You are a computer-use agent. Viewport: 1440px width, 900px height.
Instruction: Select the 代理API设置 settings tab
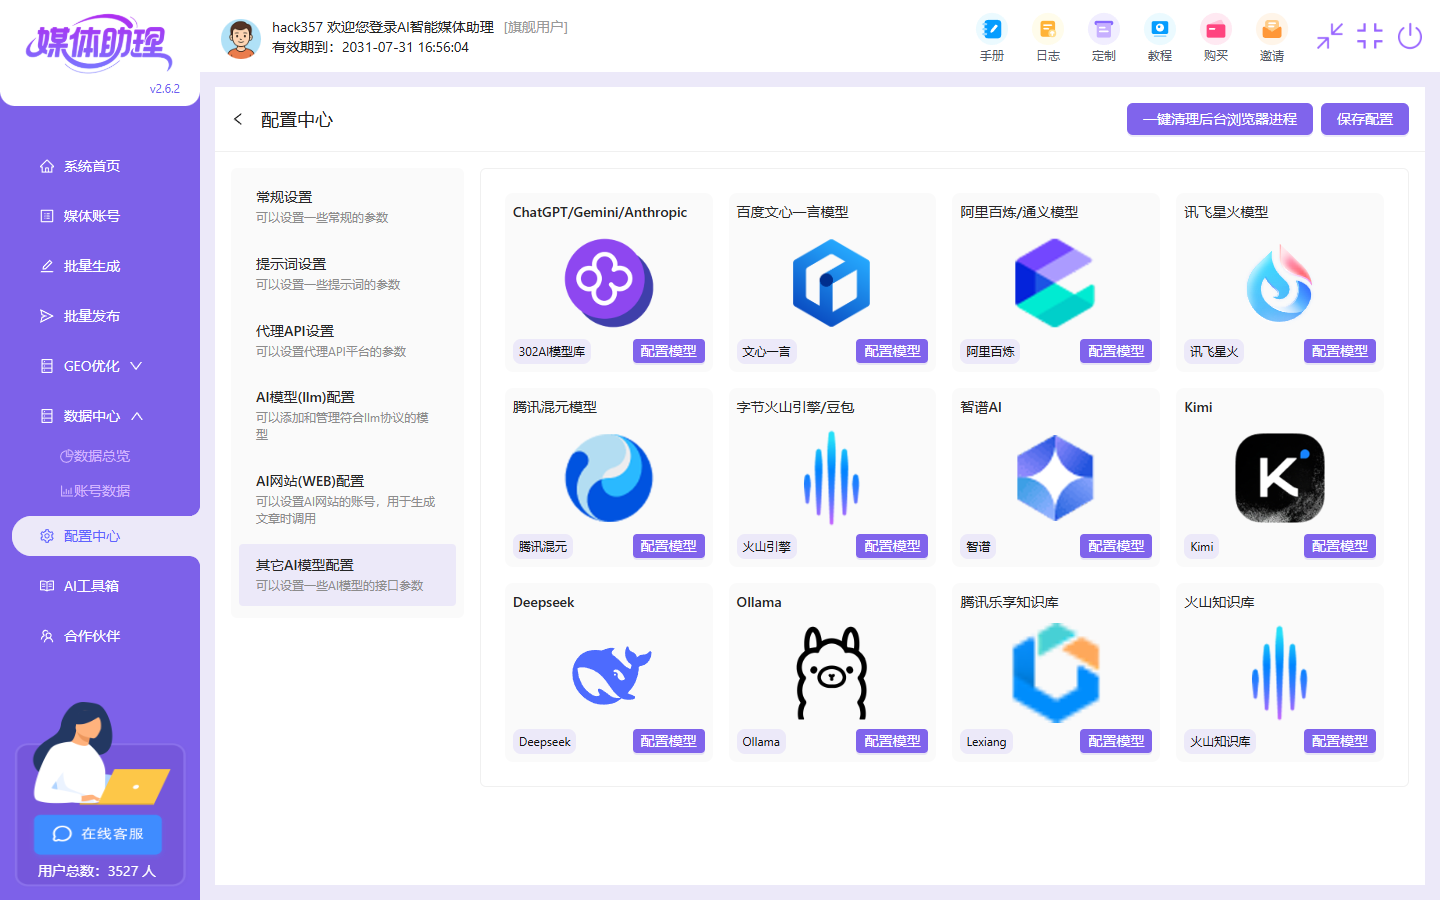347,341
